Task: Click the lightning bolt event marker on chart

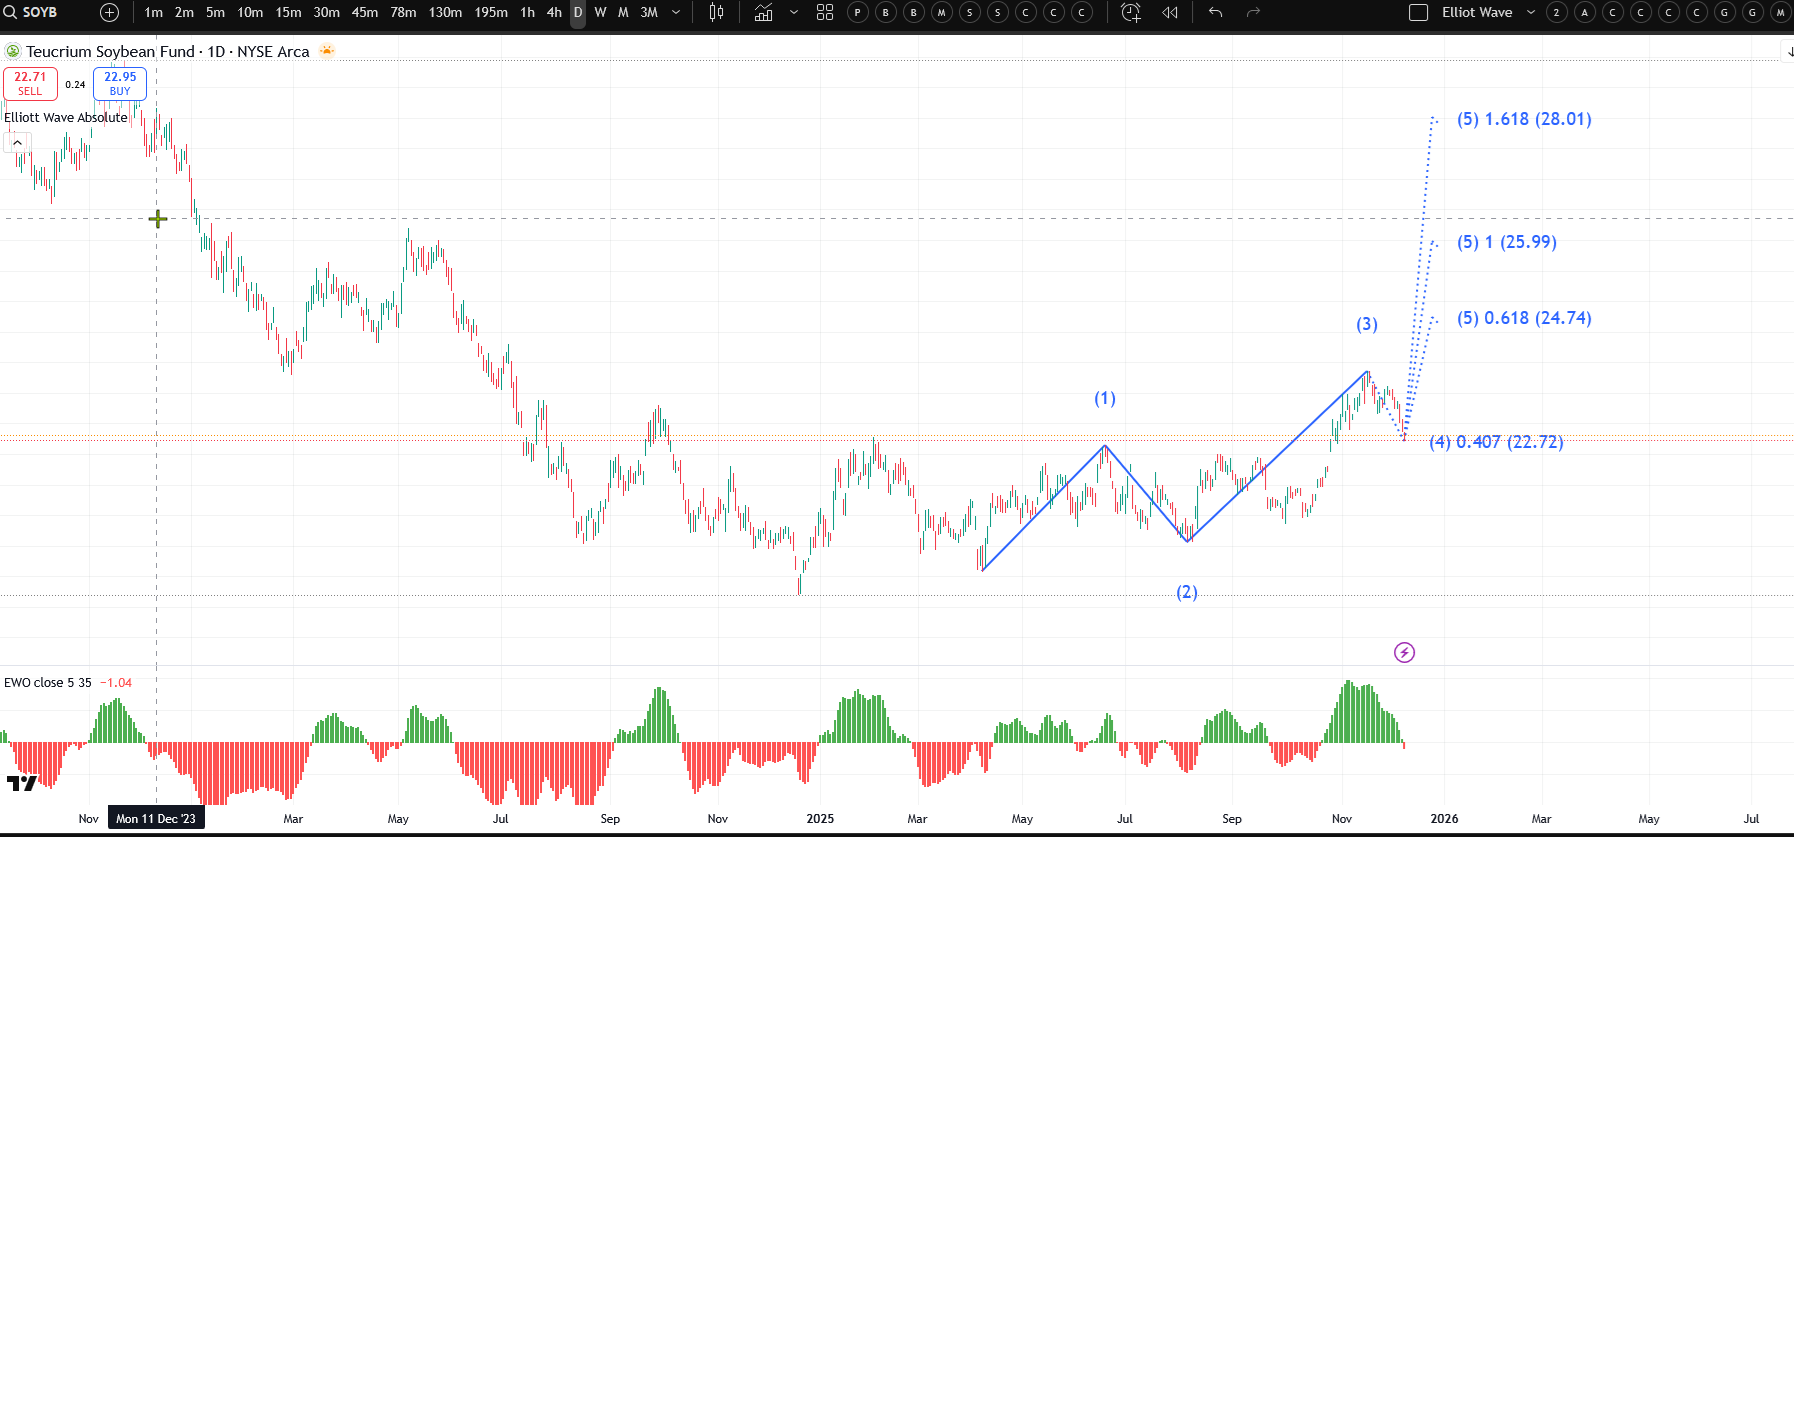Action: 1404,653
